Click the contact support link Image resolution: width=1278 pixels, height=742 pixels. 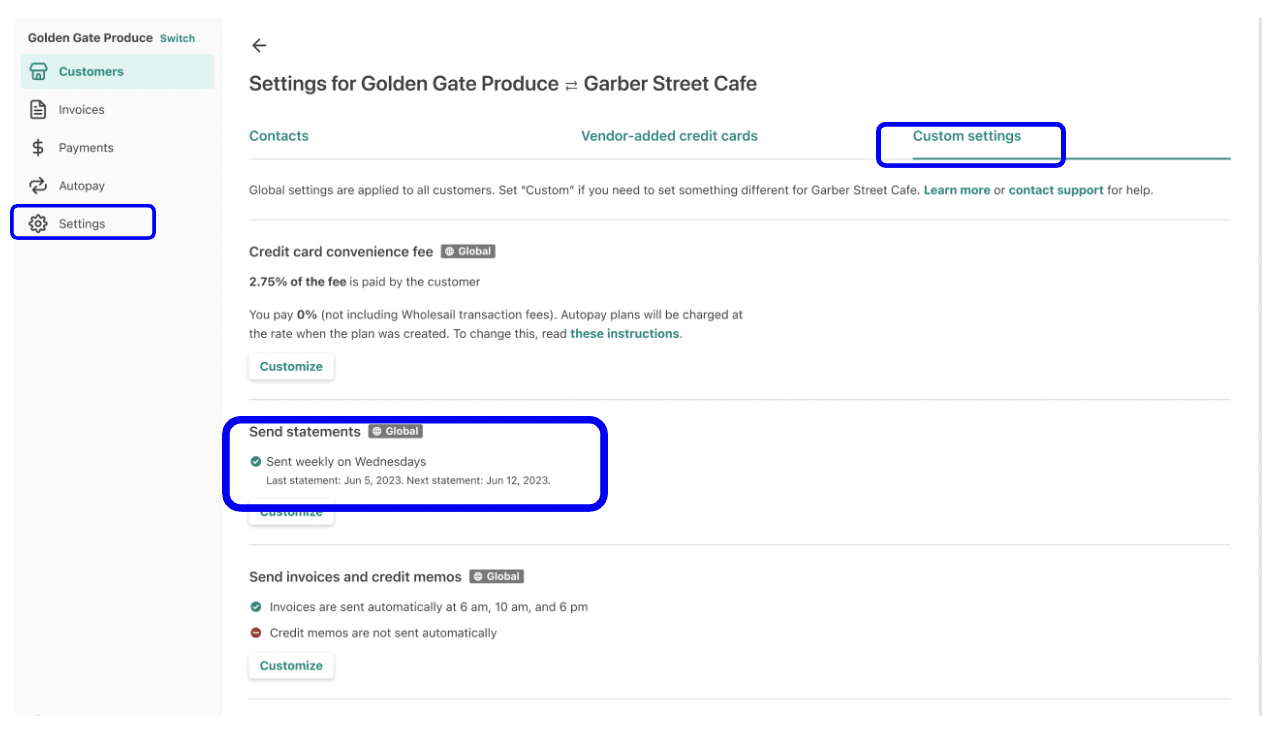(x=1056, y=190)
